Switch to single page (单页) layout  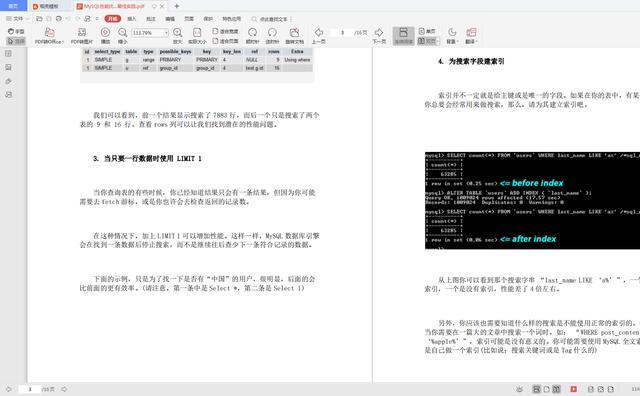point(427,31)
